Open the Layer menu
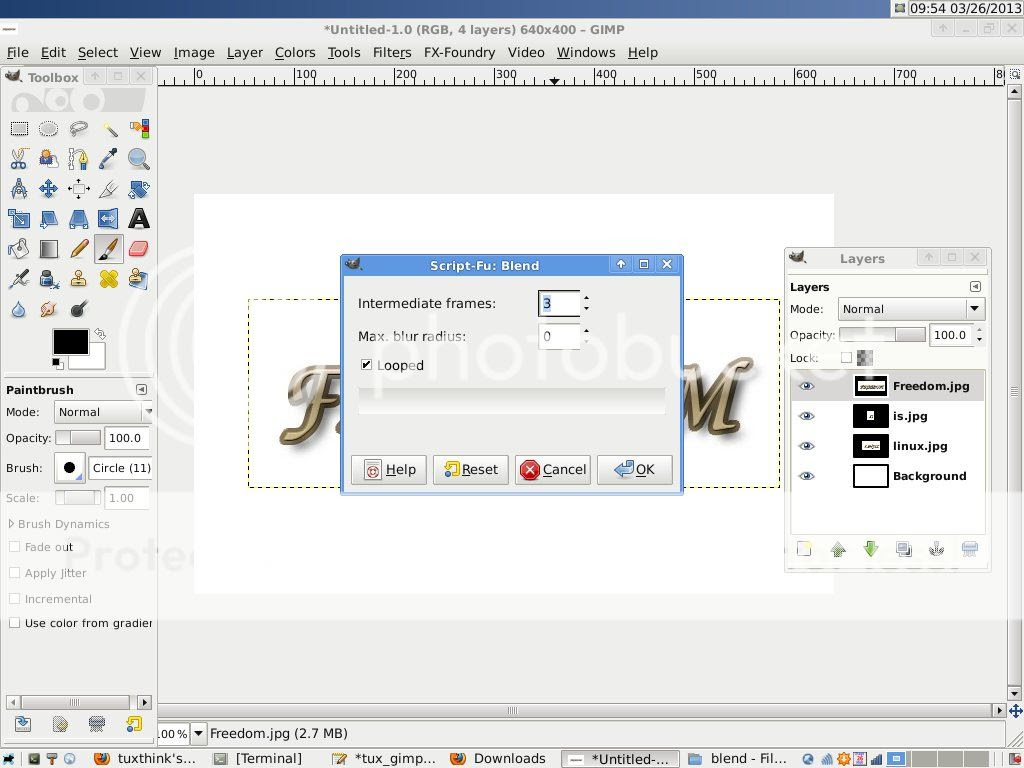Image resolution: width=1024 pixels, height=768 pixels. tap(245, 52)
